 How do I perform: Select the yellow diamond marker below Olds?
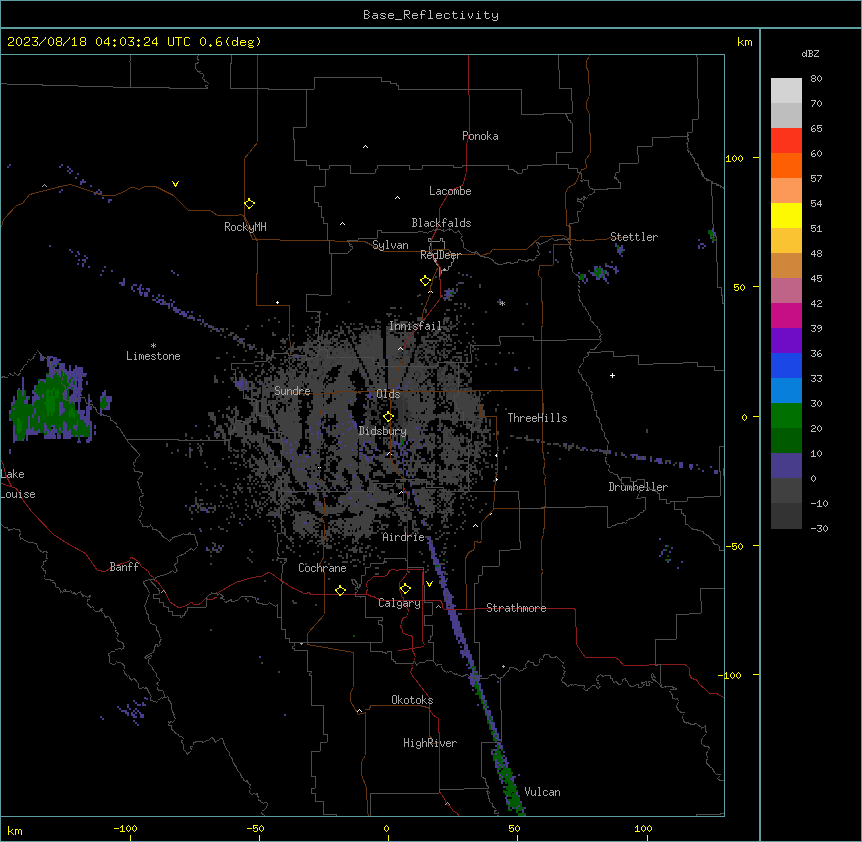(x=389, y=417)
